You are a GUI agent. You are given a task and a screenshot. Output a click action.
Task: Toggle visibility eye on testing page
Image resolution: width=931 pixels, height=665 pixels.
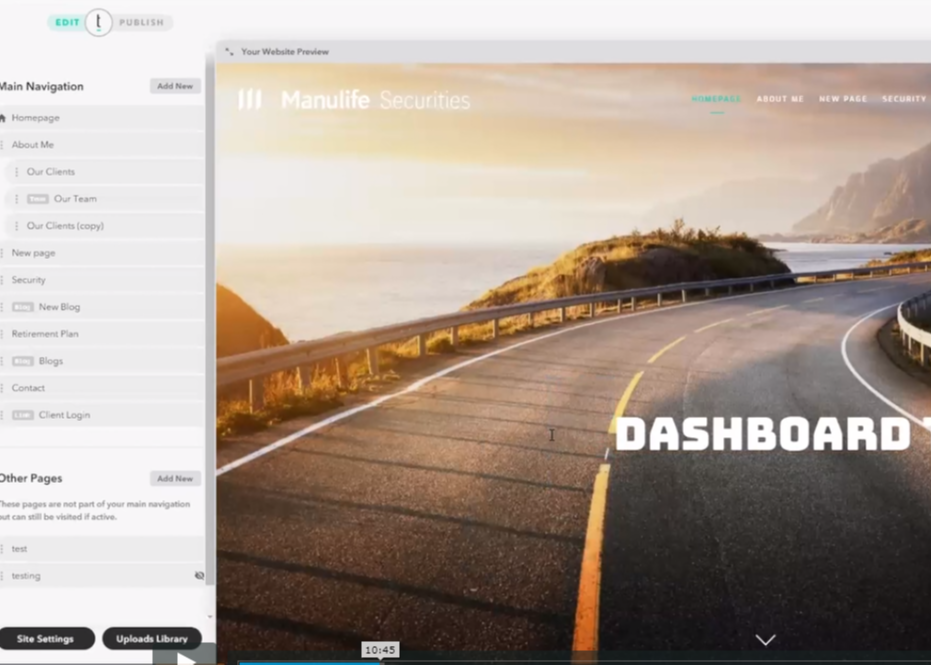tap(200, 575)
